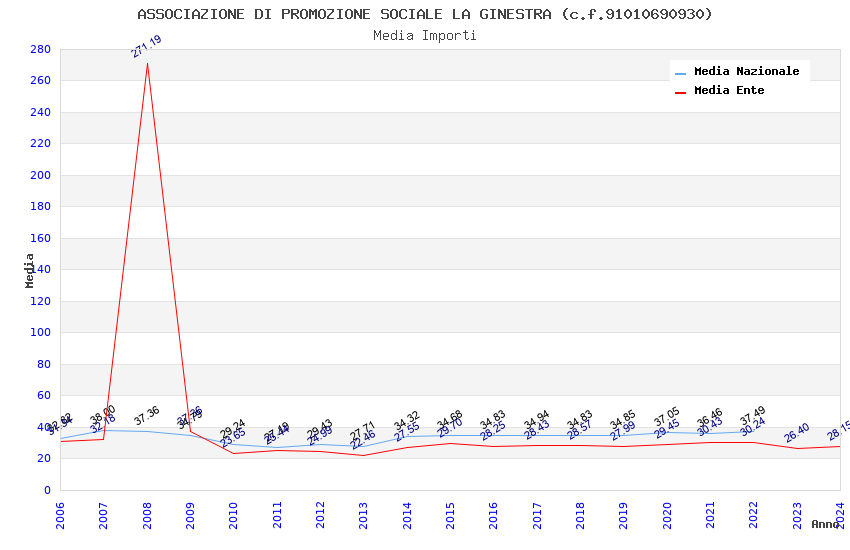
Task: Click the 23.65 value label for 2010
Action: 233,438
